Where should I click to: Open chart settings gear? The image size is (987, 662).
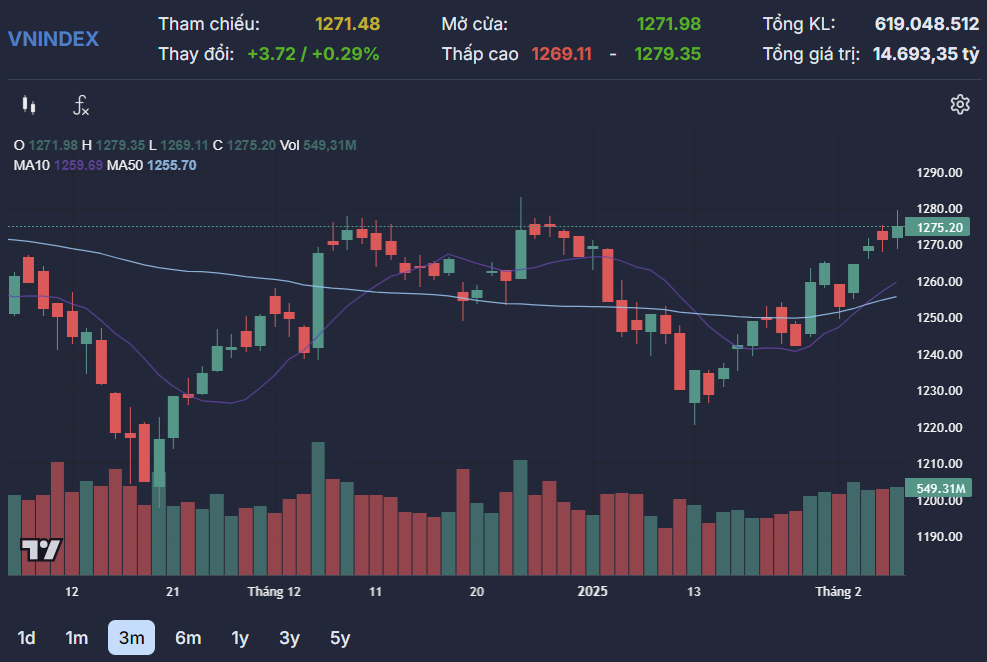[x=960, y=105]
